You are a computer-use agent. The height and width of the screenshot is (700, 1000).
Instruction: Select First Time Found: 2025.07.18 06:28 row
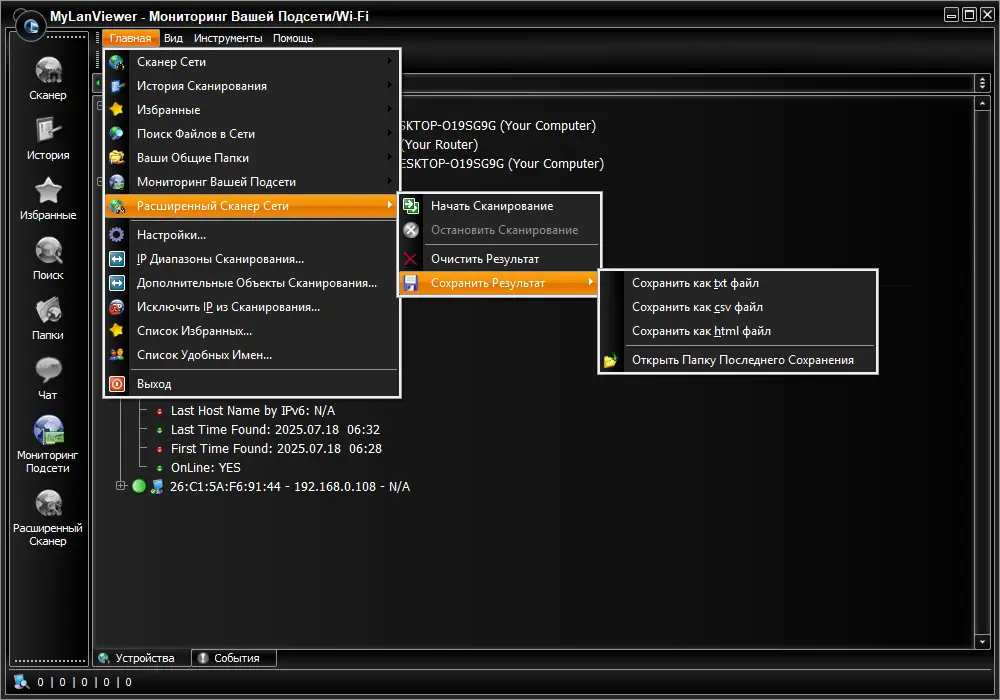[x=276, y=449]
